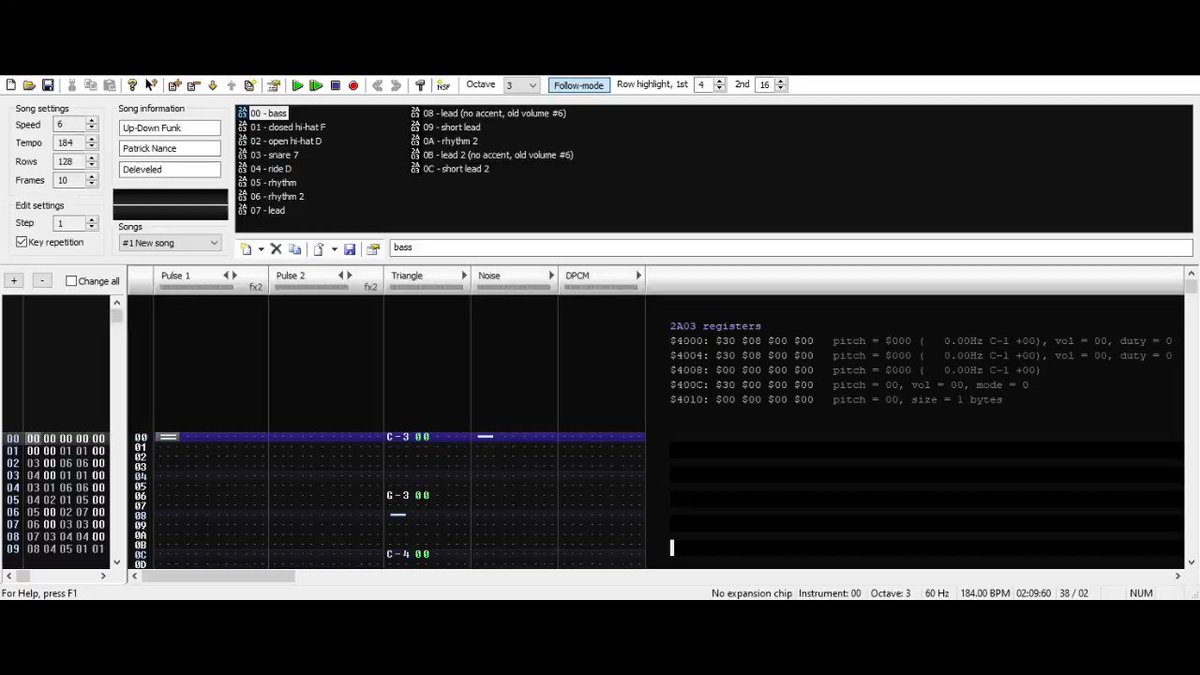The image size is (1200, 675).
Task: Expand effect columns on the Triangle channel arrow
Action: [464, 275]
